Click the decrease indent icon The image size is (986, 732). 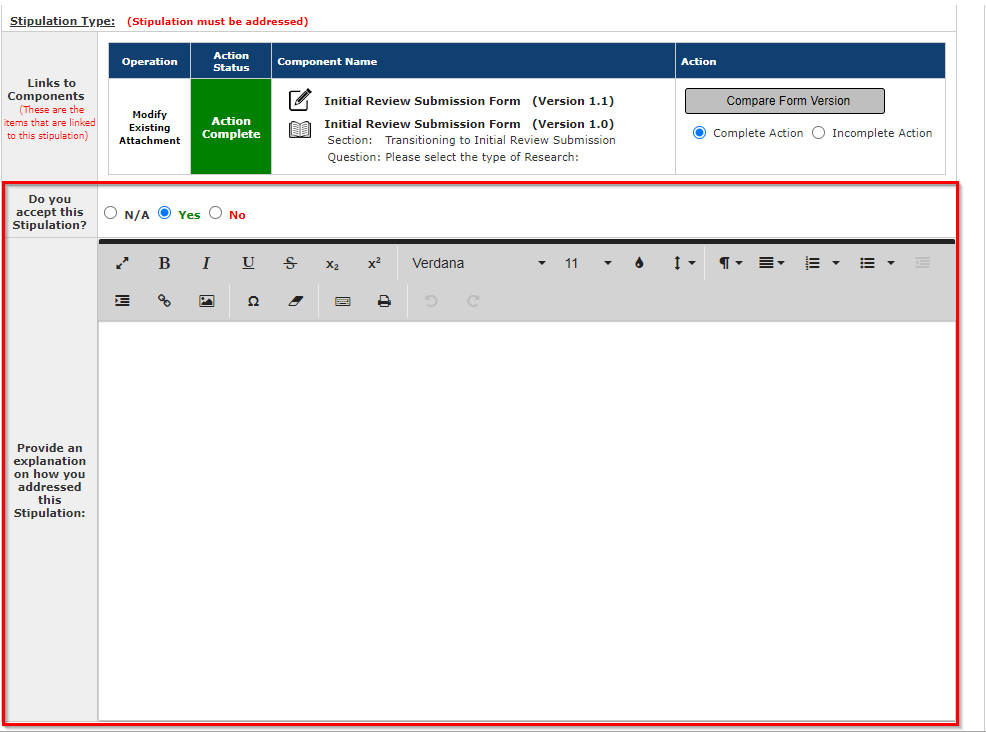click(x=922, y=263)
